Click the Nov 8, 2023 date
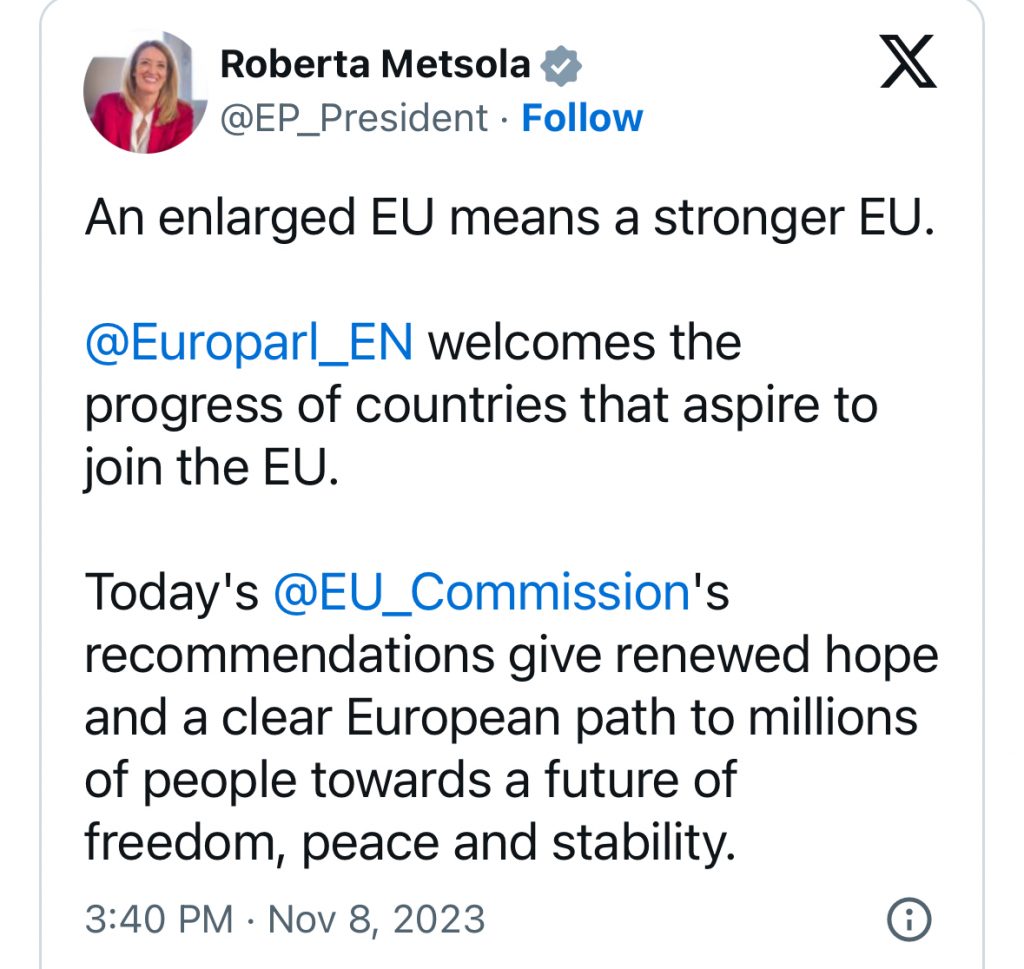 point(376,919)
